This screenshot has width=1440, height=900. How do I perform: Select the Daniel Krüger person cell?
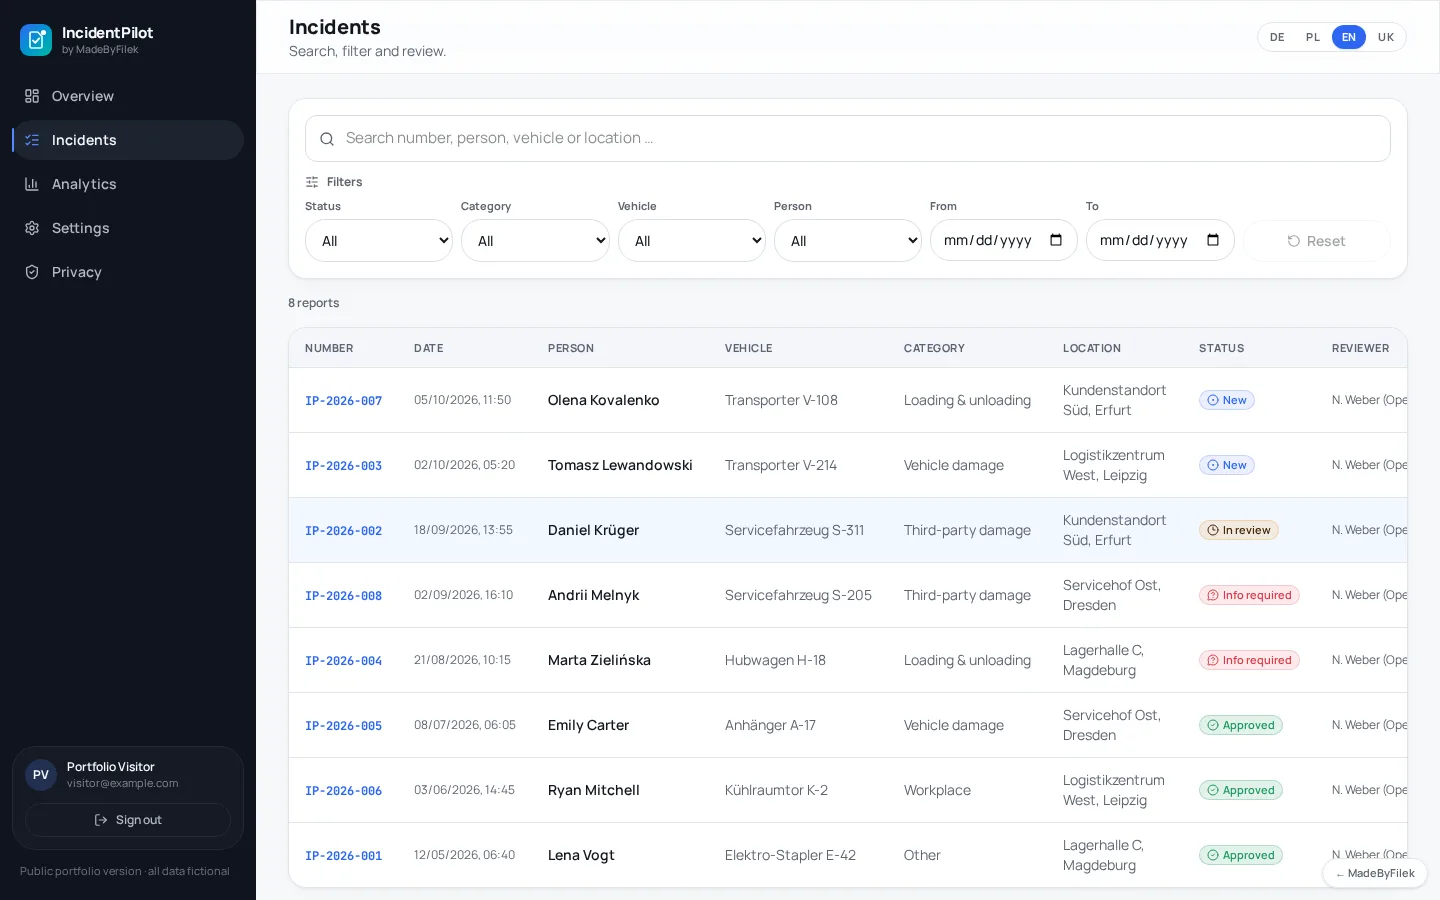593,530
